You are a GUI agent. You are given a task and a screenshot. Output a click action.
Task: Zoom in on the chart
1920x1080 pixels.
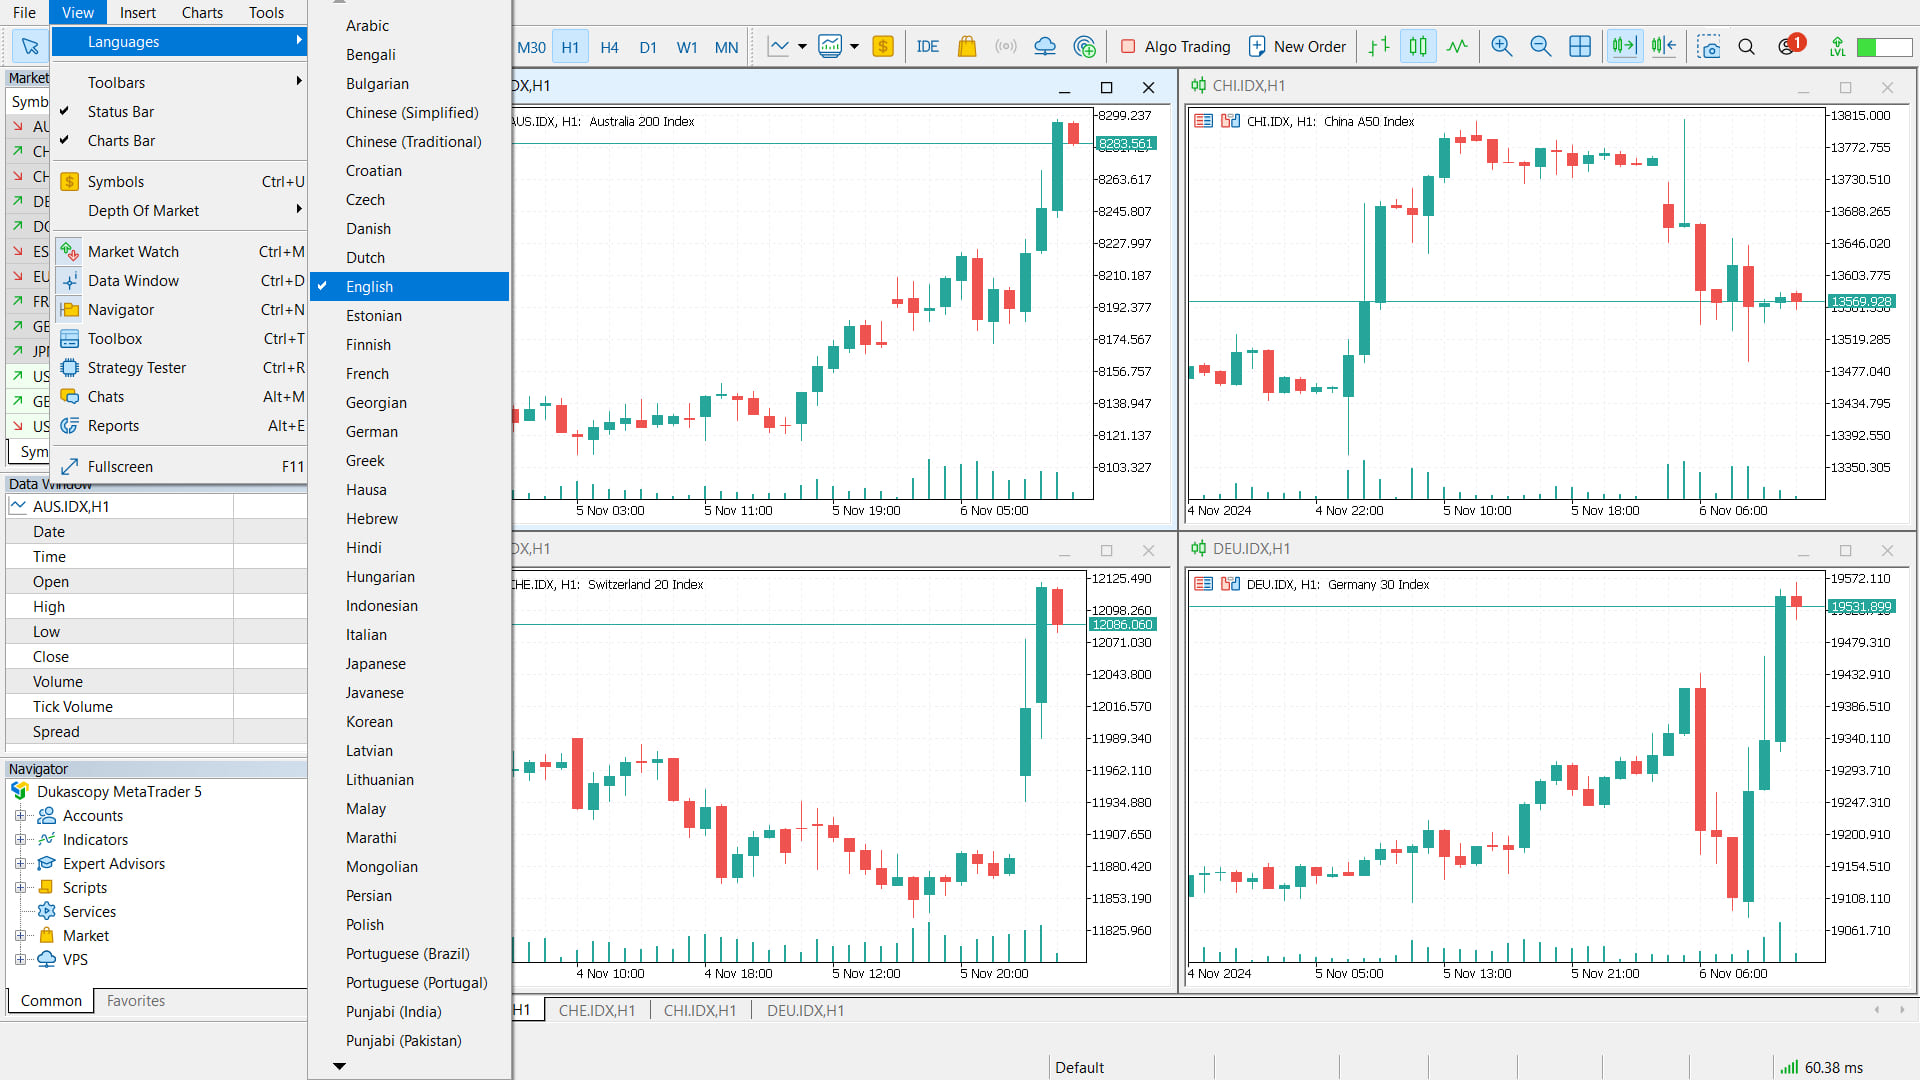(x=1502, y=46)
